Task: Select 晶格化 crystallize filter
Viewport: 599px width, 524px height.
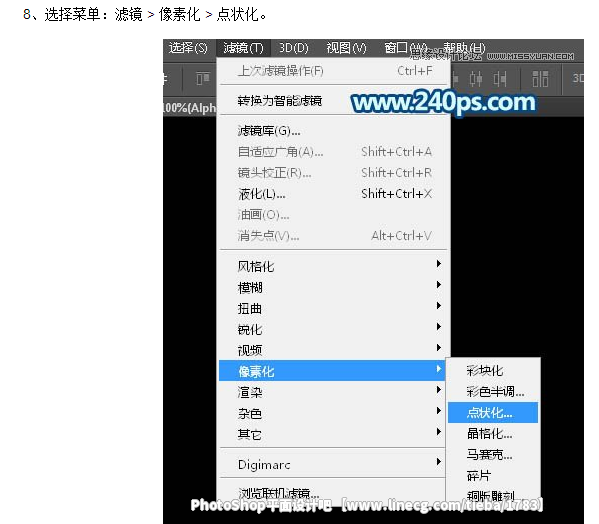Action: [x=493, y=433]
